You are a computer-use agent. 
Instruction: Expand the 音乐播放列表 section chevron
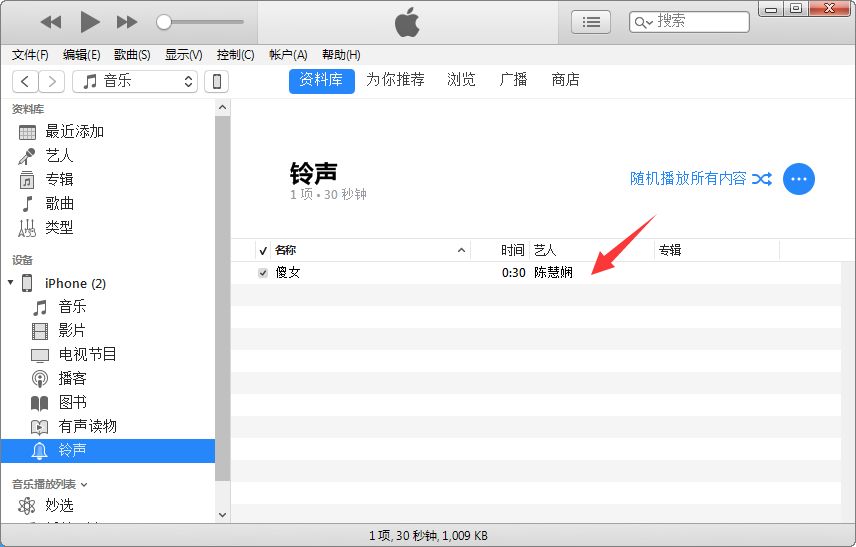click(x=84, y=484)
